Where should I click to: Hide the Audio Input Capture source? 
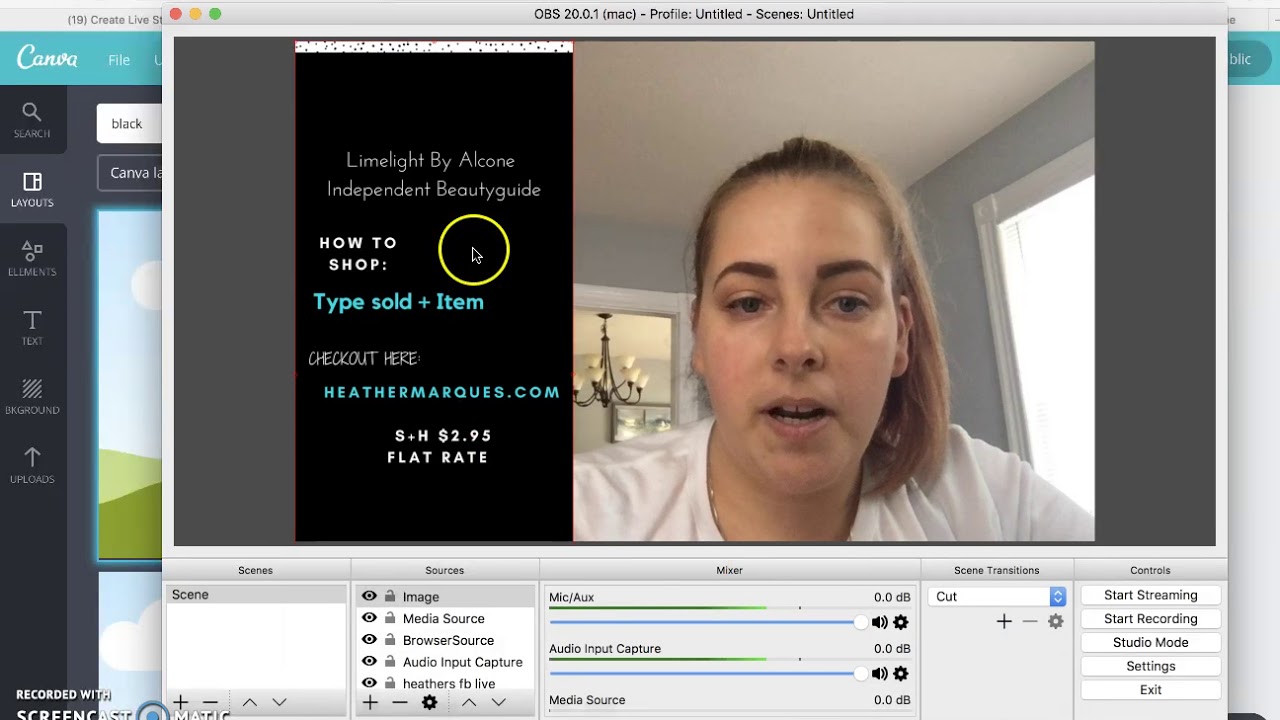[369, 662]
